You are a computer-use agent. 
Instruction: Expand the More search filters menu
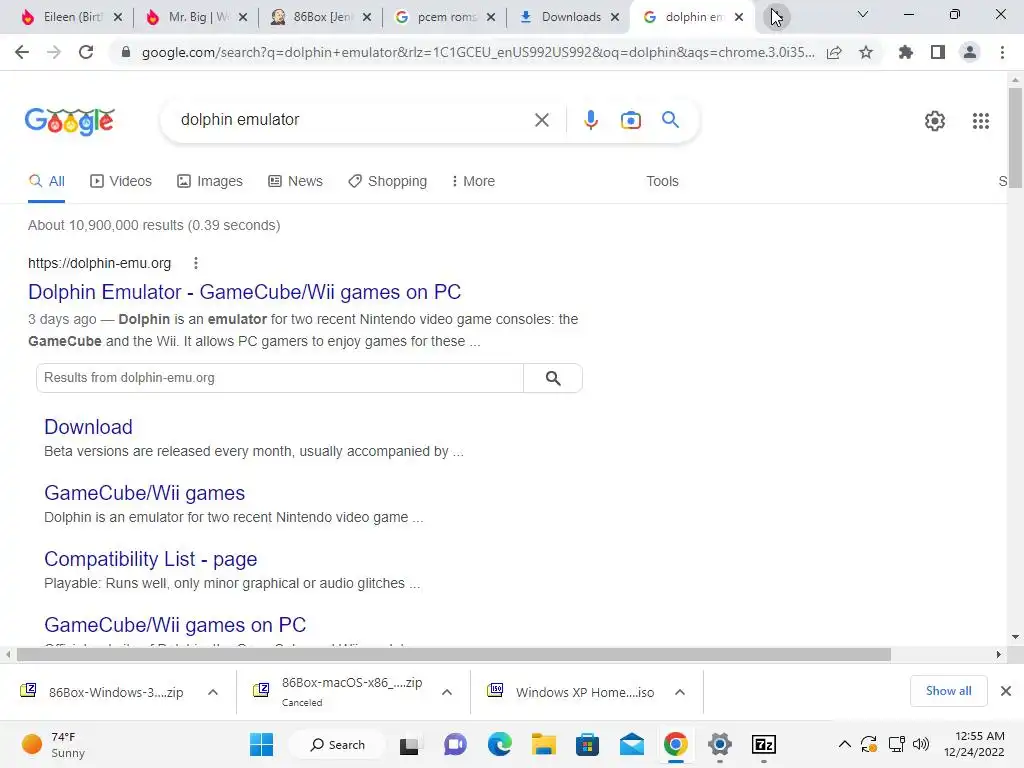[473, 181]
